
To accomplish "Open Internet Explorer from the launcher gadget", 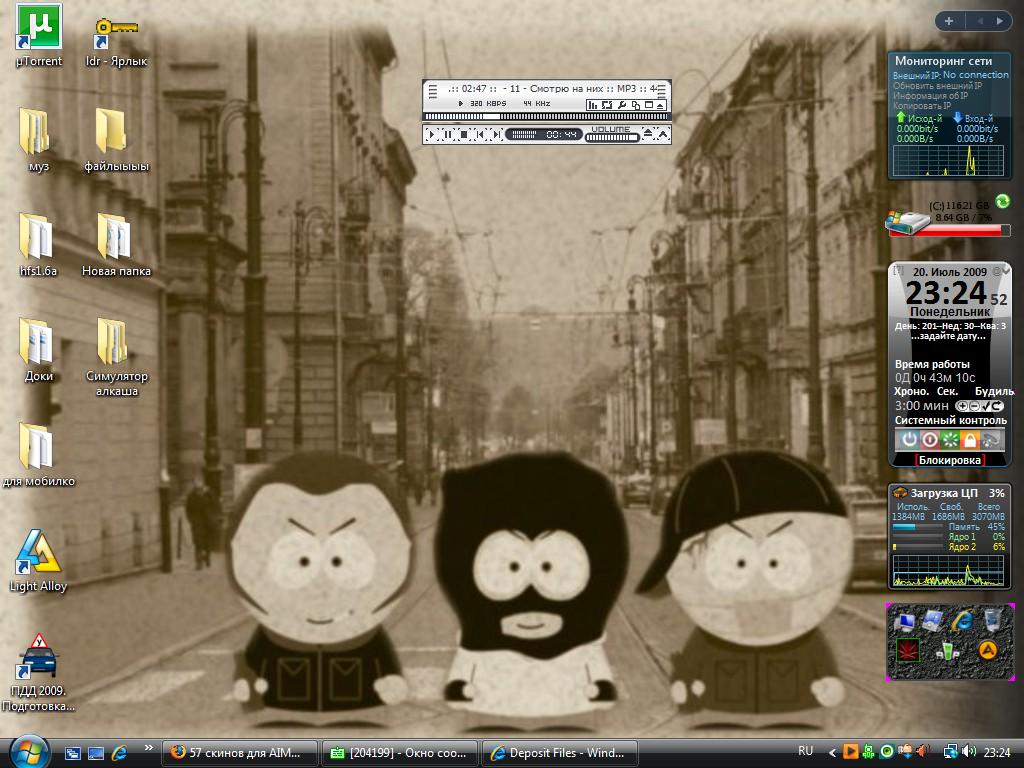I will pyautogui.click(x=963, y=619).
